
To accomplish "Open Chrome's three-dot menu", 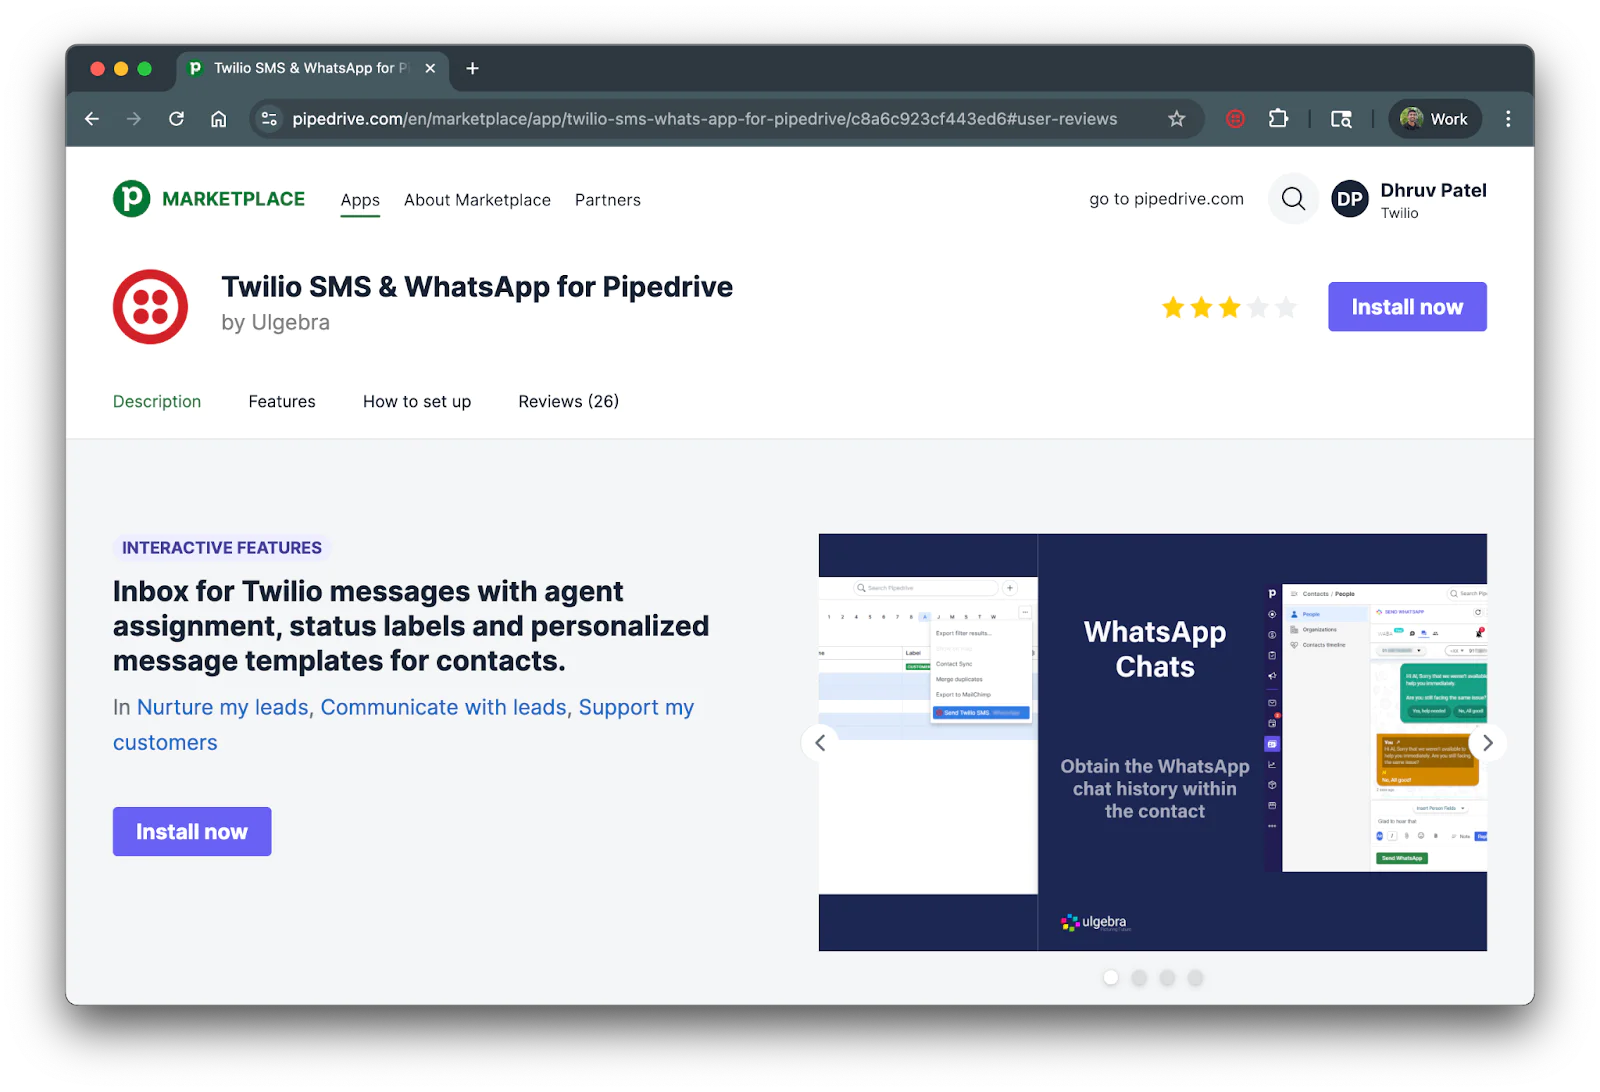I will coord(1509,118).
